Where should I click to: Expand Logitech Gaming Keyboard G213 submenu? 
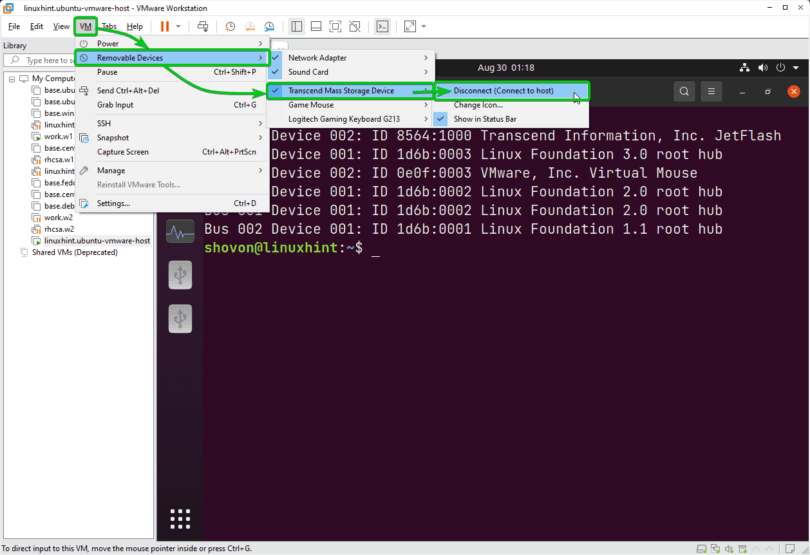351,119
